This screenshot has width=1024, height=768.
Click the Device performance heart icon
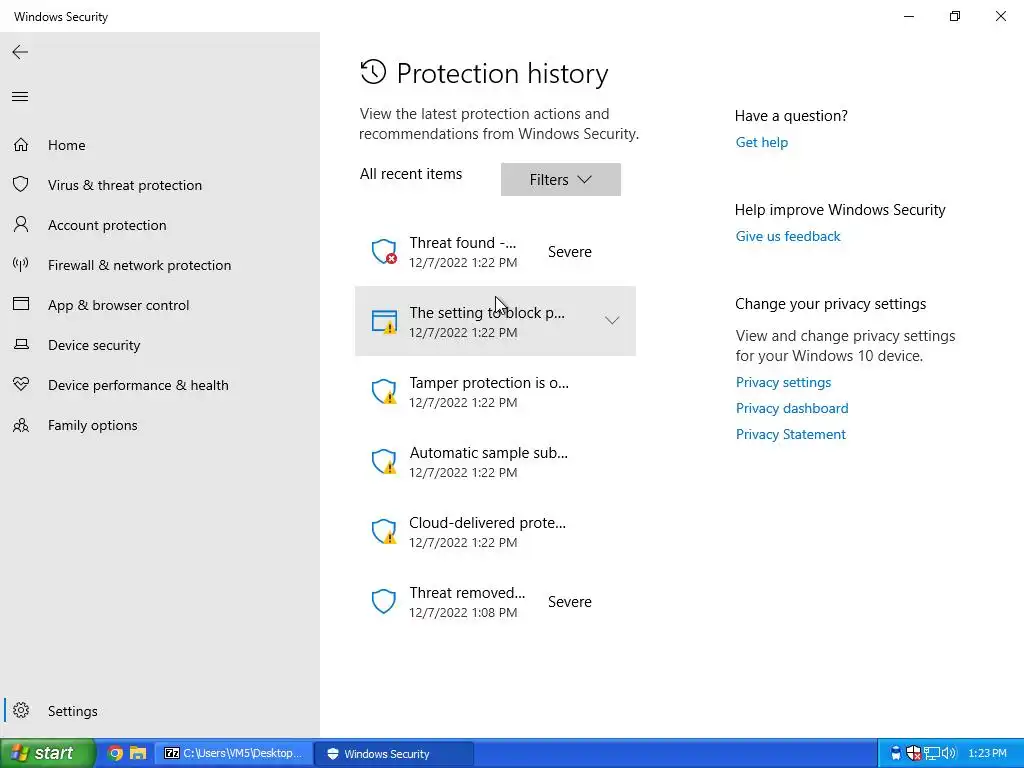pos(21,384)
